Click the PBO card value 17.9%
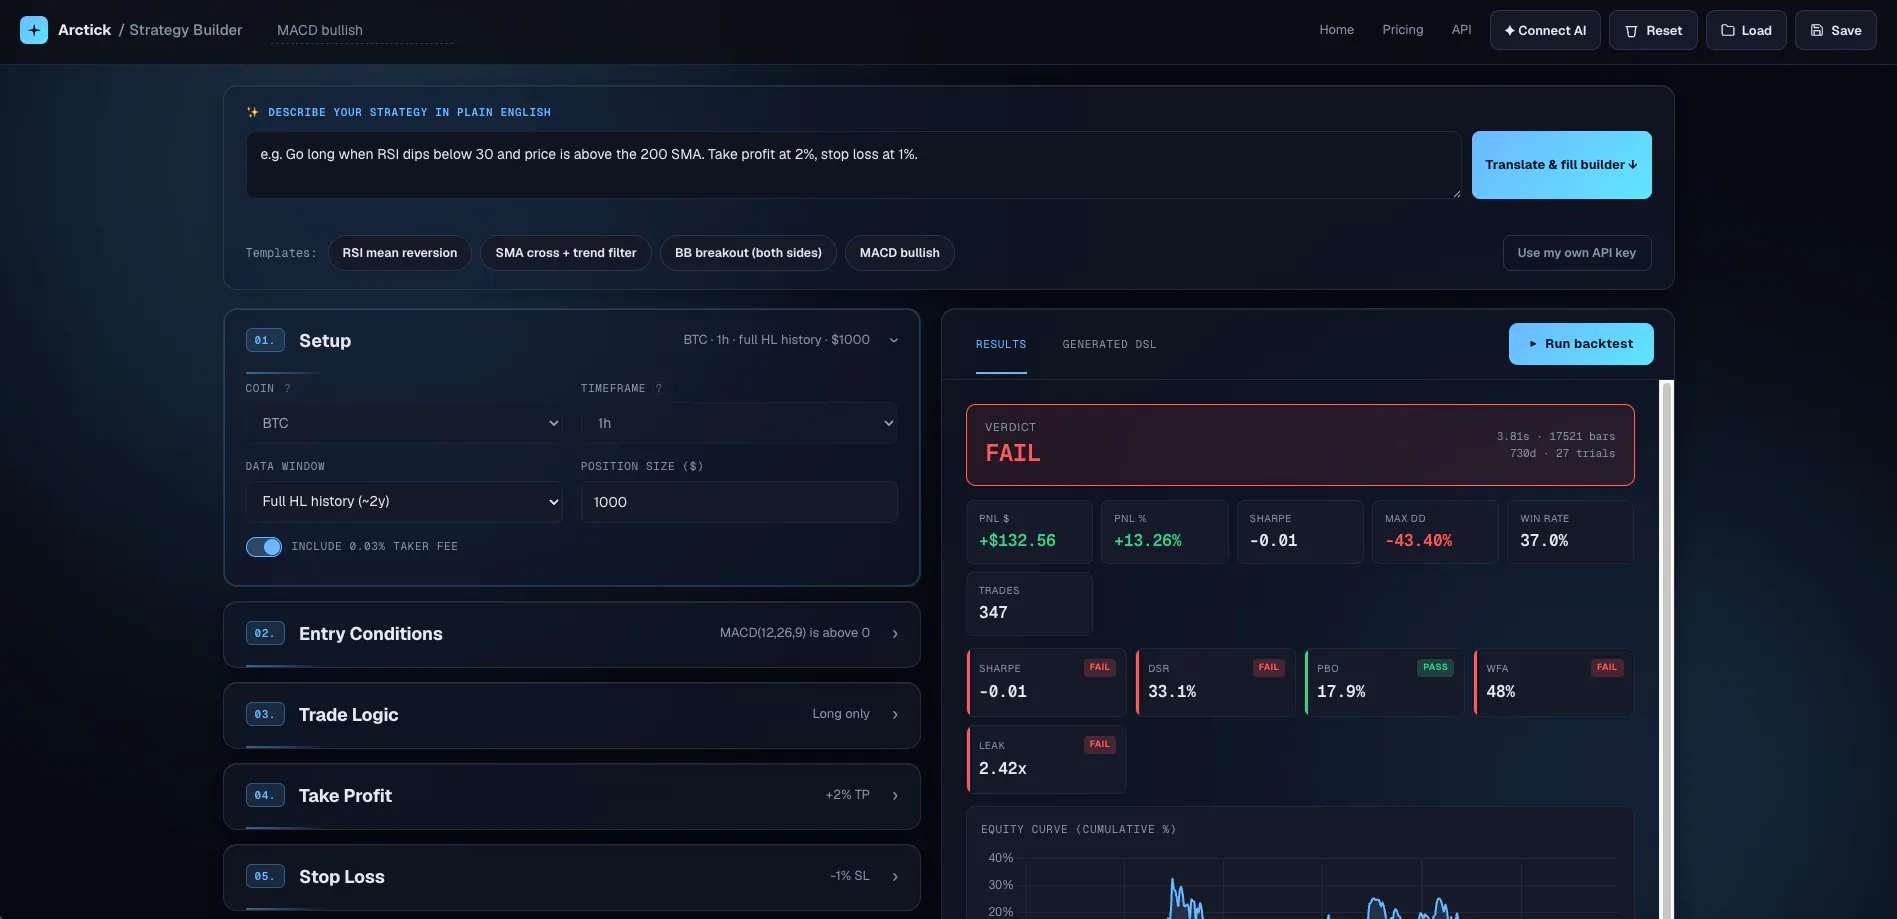 point(1341,692)
